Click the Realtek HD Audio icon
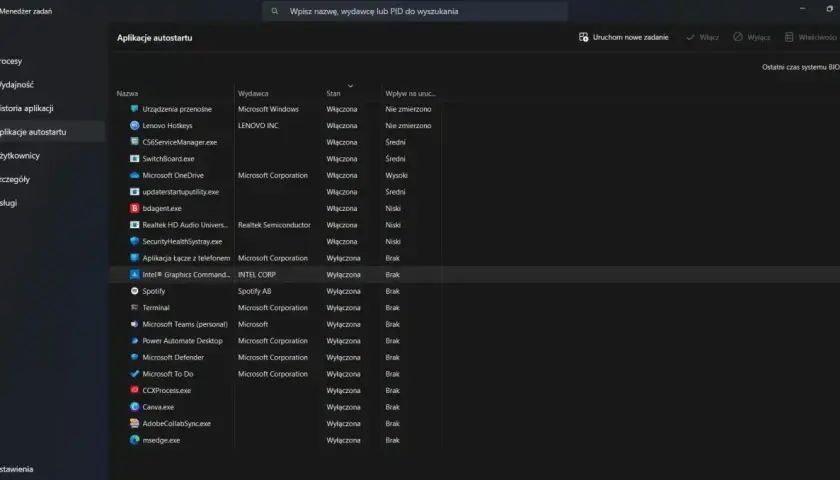The width and height of the screenshot is (840, 480). point(134,225)
